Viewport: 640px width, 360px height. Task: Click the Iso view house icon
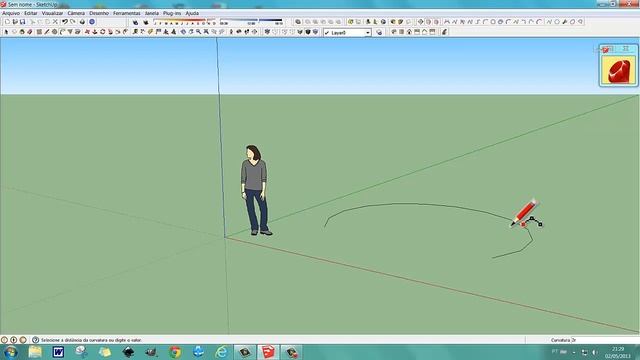[x=393, y=31]
